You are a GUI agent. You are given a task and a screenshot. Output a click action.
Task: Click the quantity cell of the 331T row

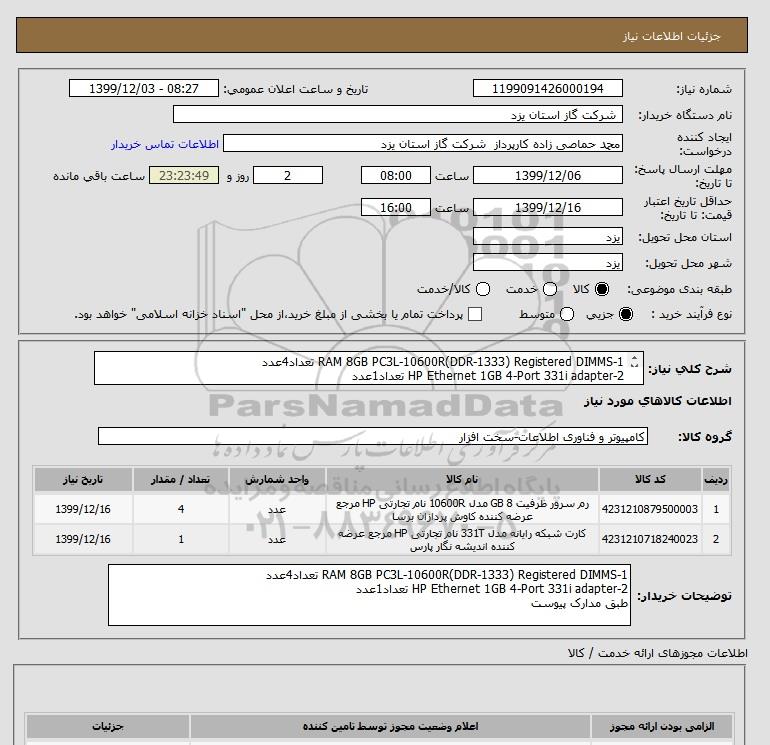pyautogui.click(x=181, y=539)
